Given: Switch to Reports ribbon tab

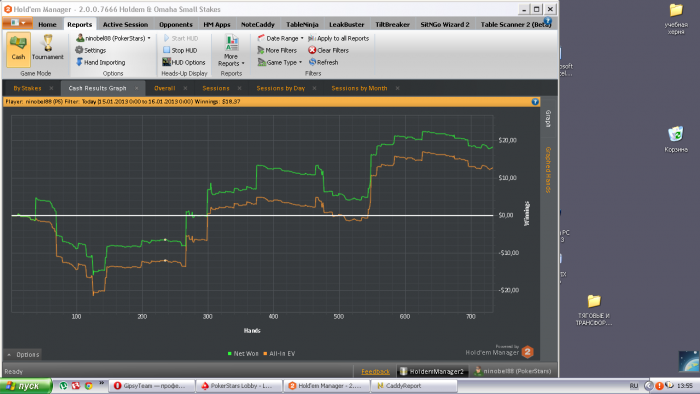Looking at the screenshot, I should click(79, 25).
